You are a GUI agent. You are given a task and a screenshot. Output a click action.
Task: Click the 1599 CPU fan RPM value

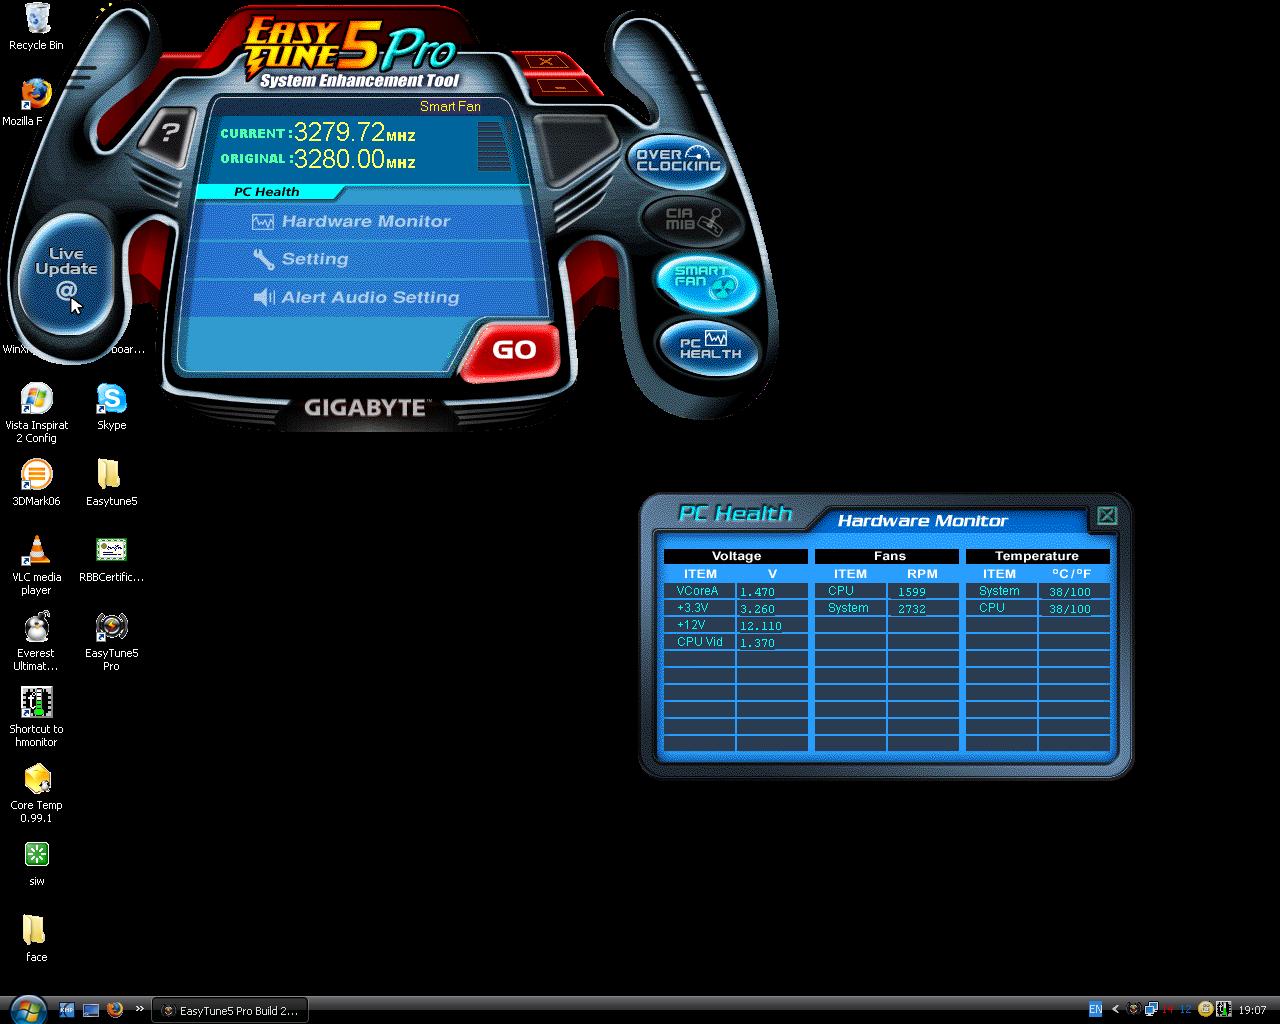[911, 592]
